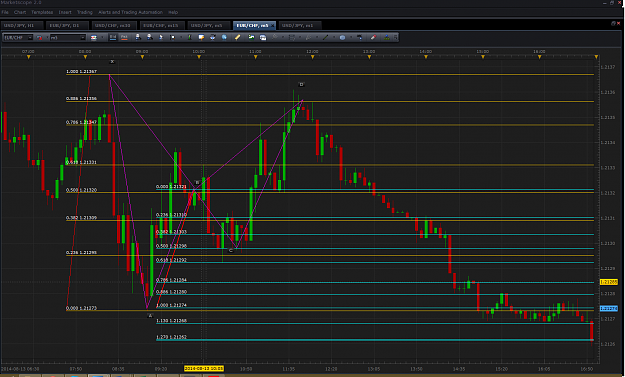625x377 pixels.
Task: Open the Chart menu
Action: pos(20,12)
